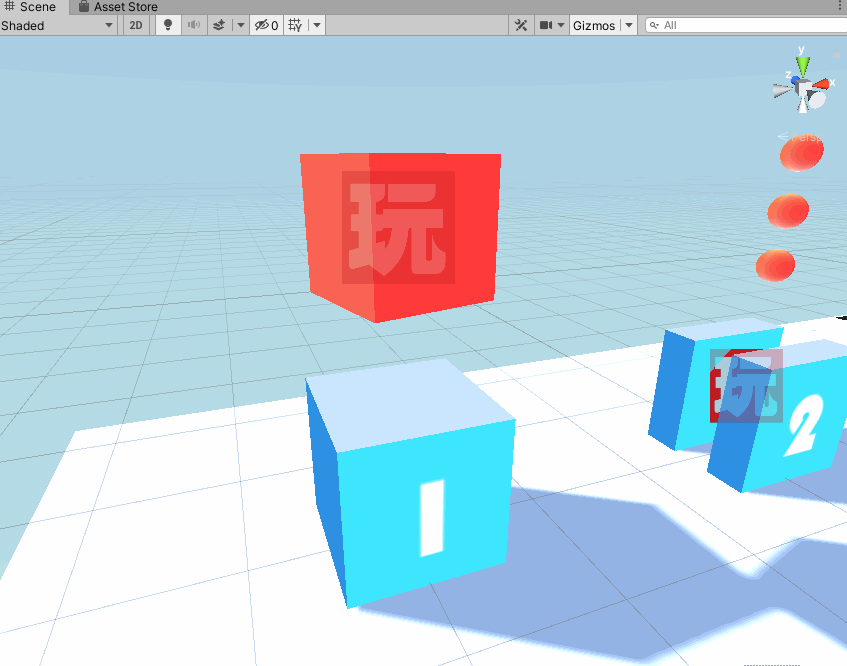This screenshot has width=847, height=666.
Task: Open the camera settings dropdown arrow
Action: [561, 25]
